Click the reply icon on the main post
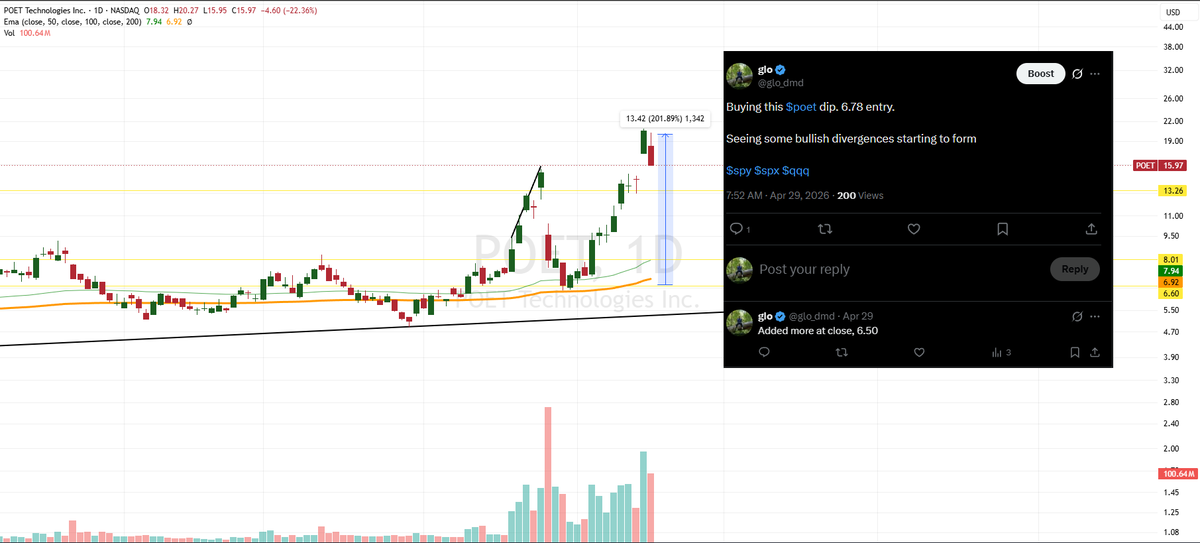 736,229
